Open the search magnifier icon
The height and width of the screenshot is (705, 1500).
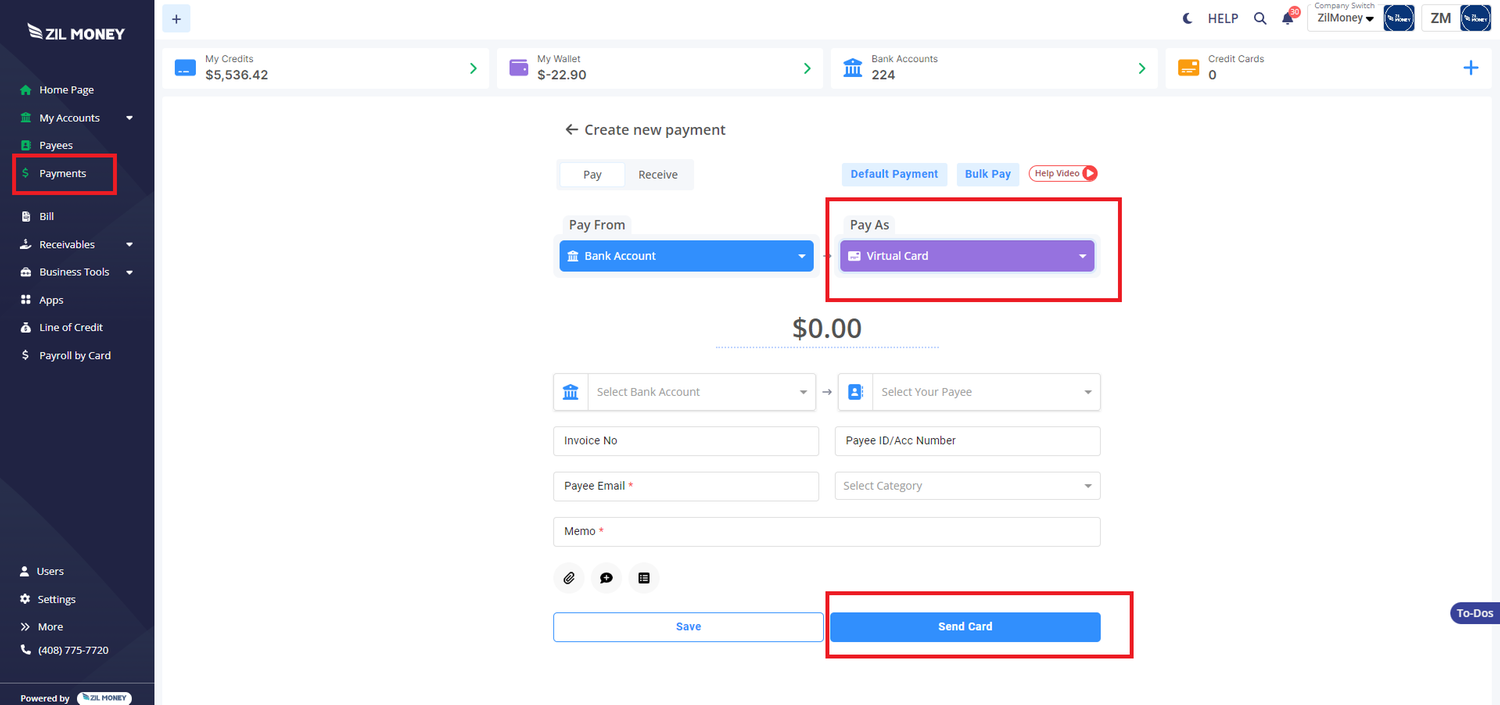pos(1260,18)
